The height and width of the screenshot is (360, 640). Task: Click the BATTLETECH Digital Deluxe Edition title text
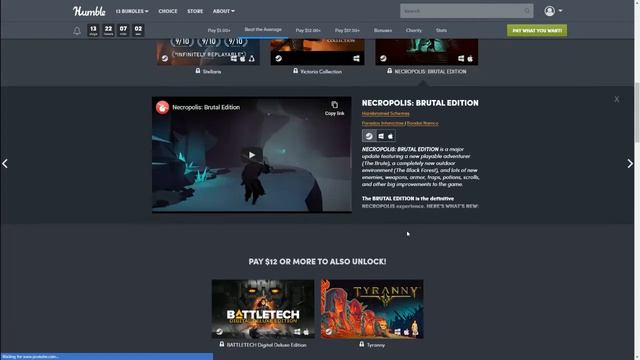(x=267, y=345)
